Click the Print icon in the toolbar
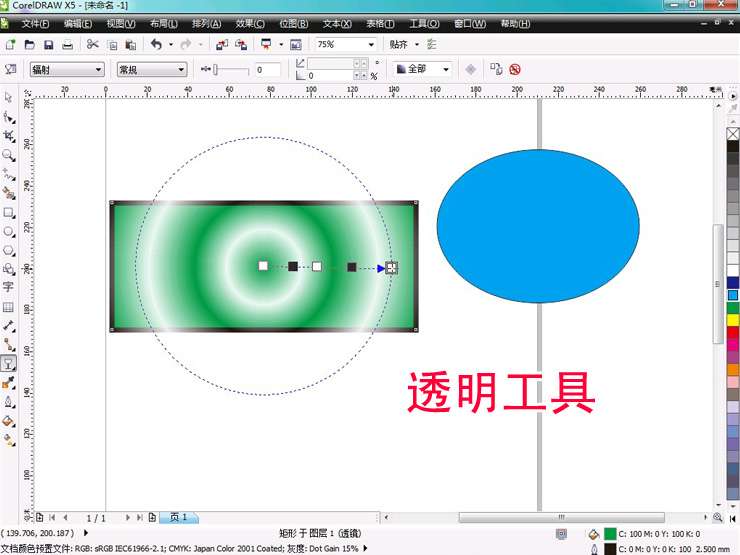Screen dimensions: 740x555 67,45
